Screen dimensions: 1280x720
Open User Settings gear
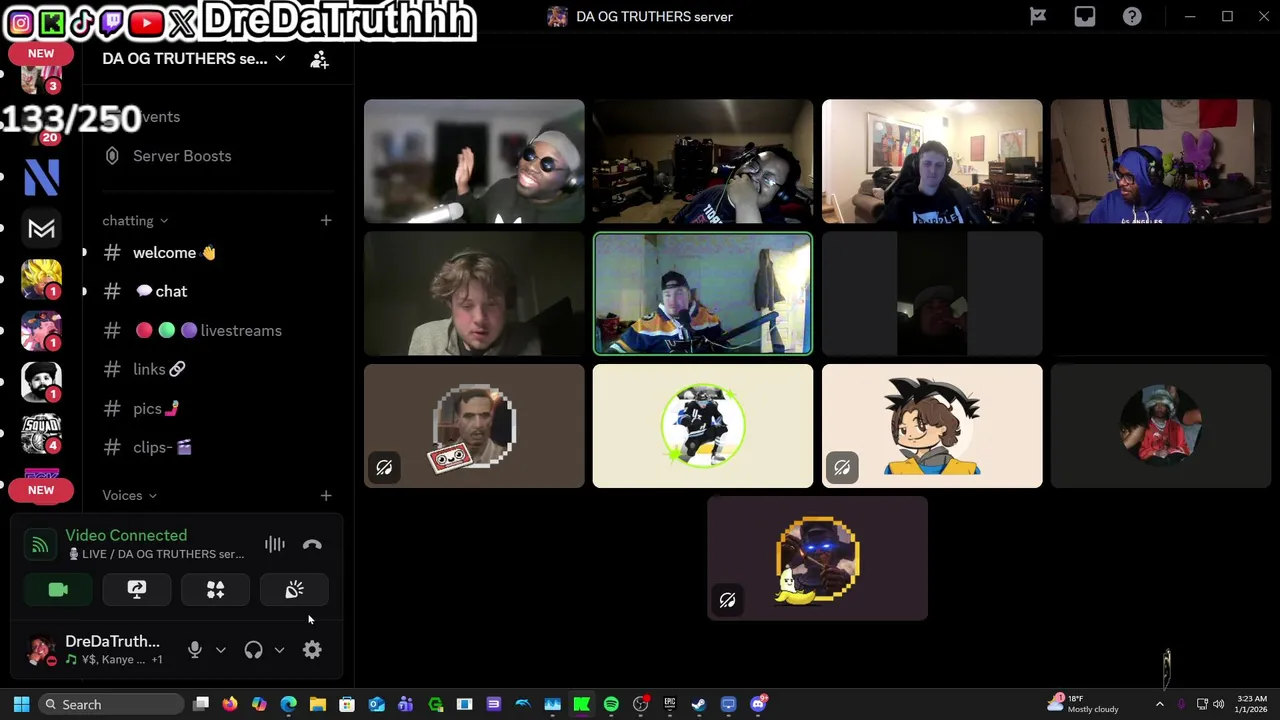tap(312, 650)
